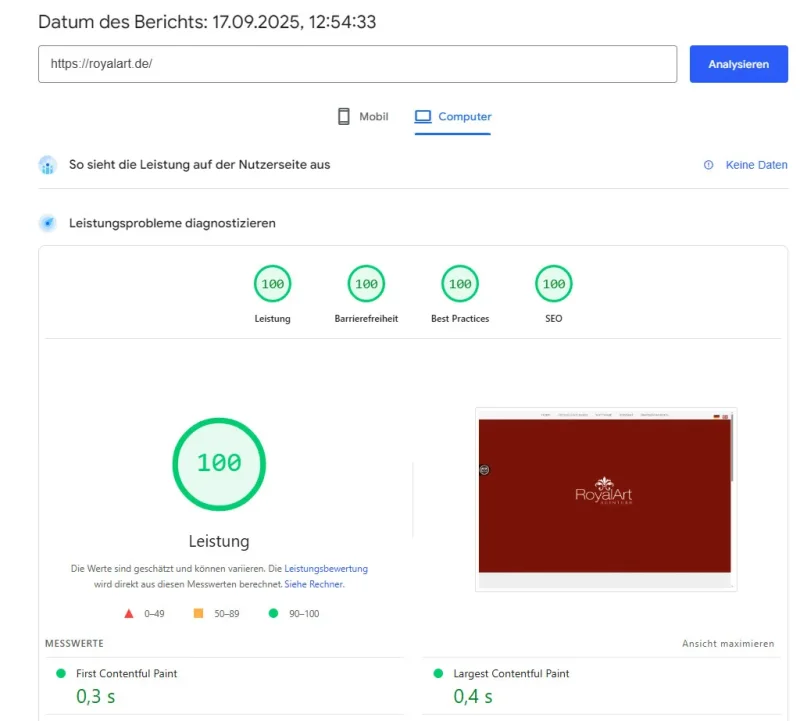
Task: Click the First Contentful Paint metric
Action: pos(126,674)
